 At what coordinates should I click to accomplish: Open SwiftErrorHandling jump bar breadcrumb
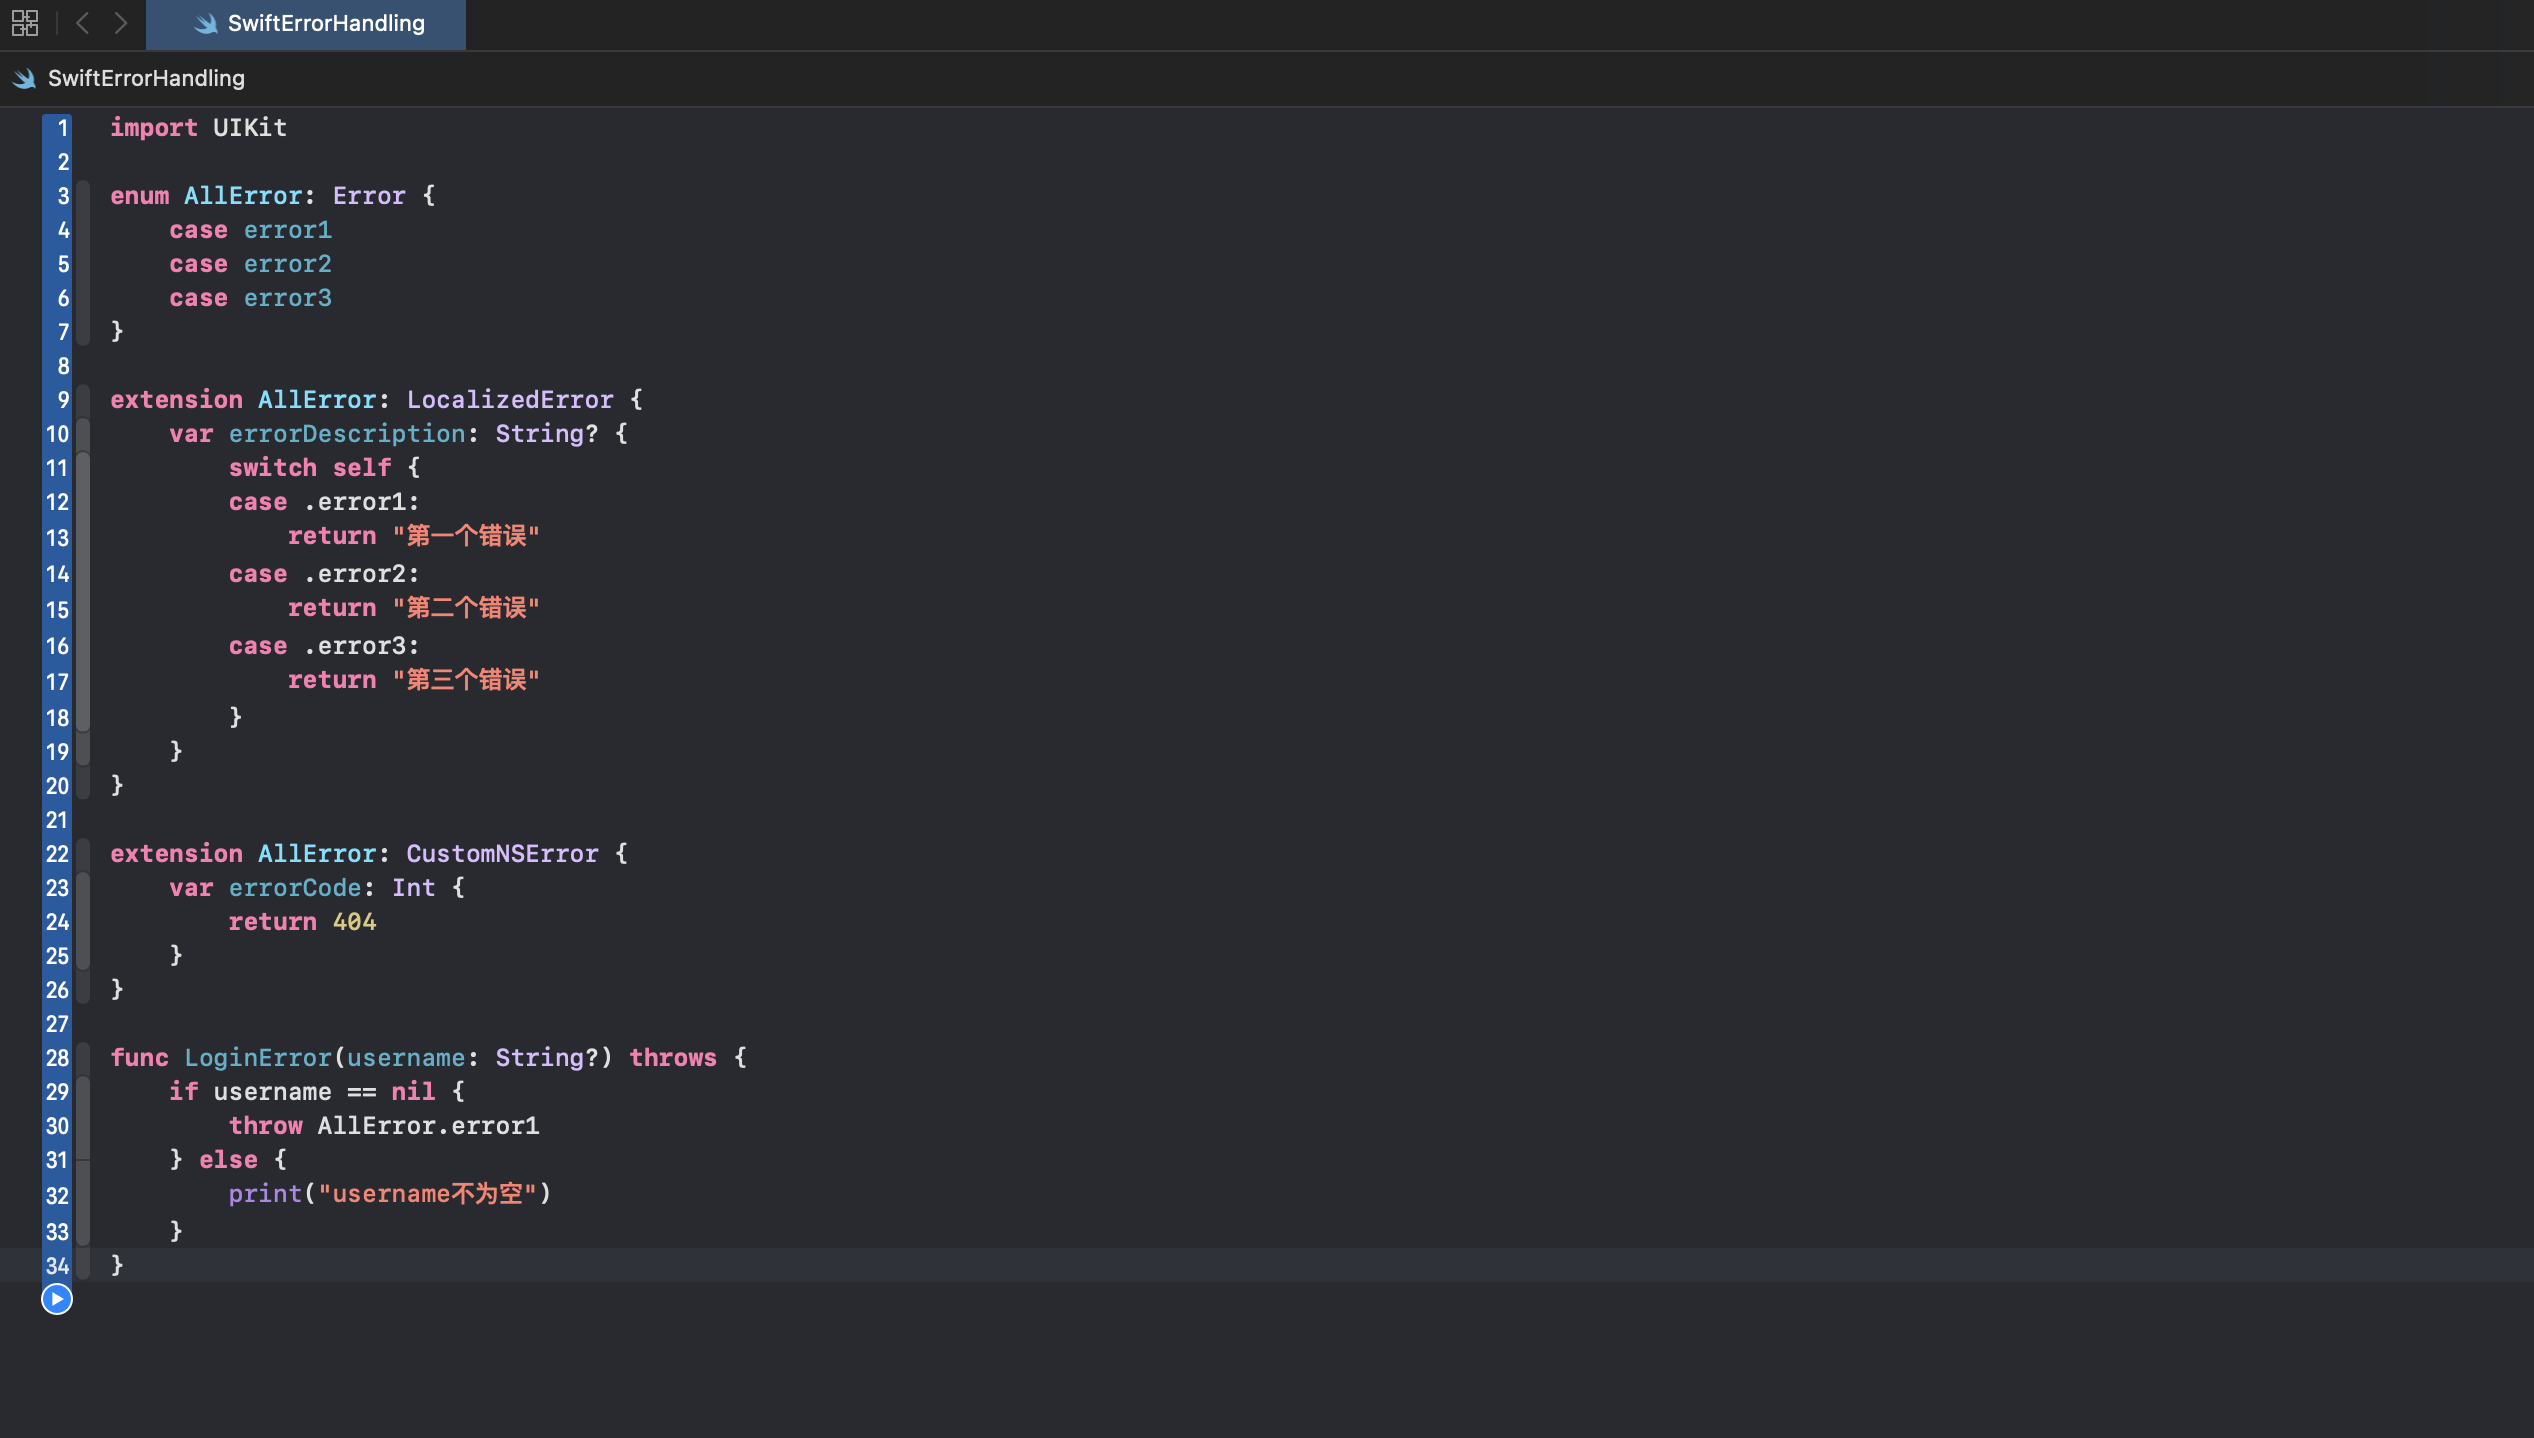146,78
